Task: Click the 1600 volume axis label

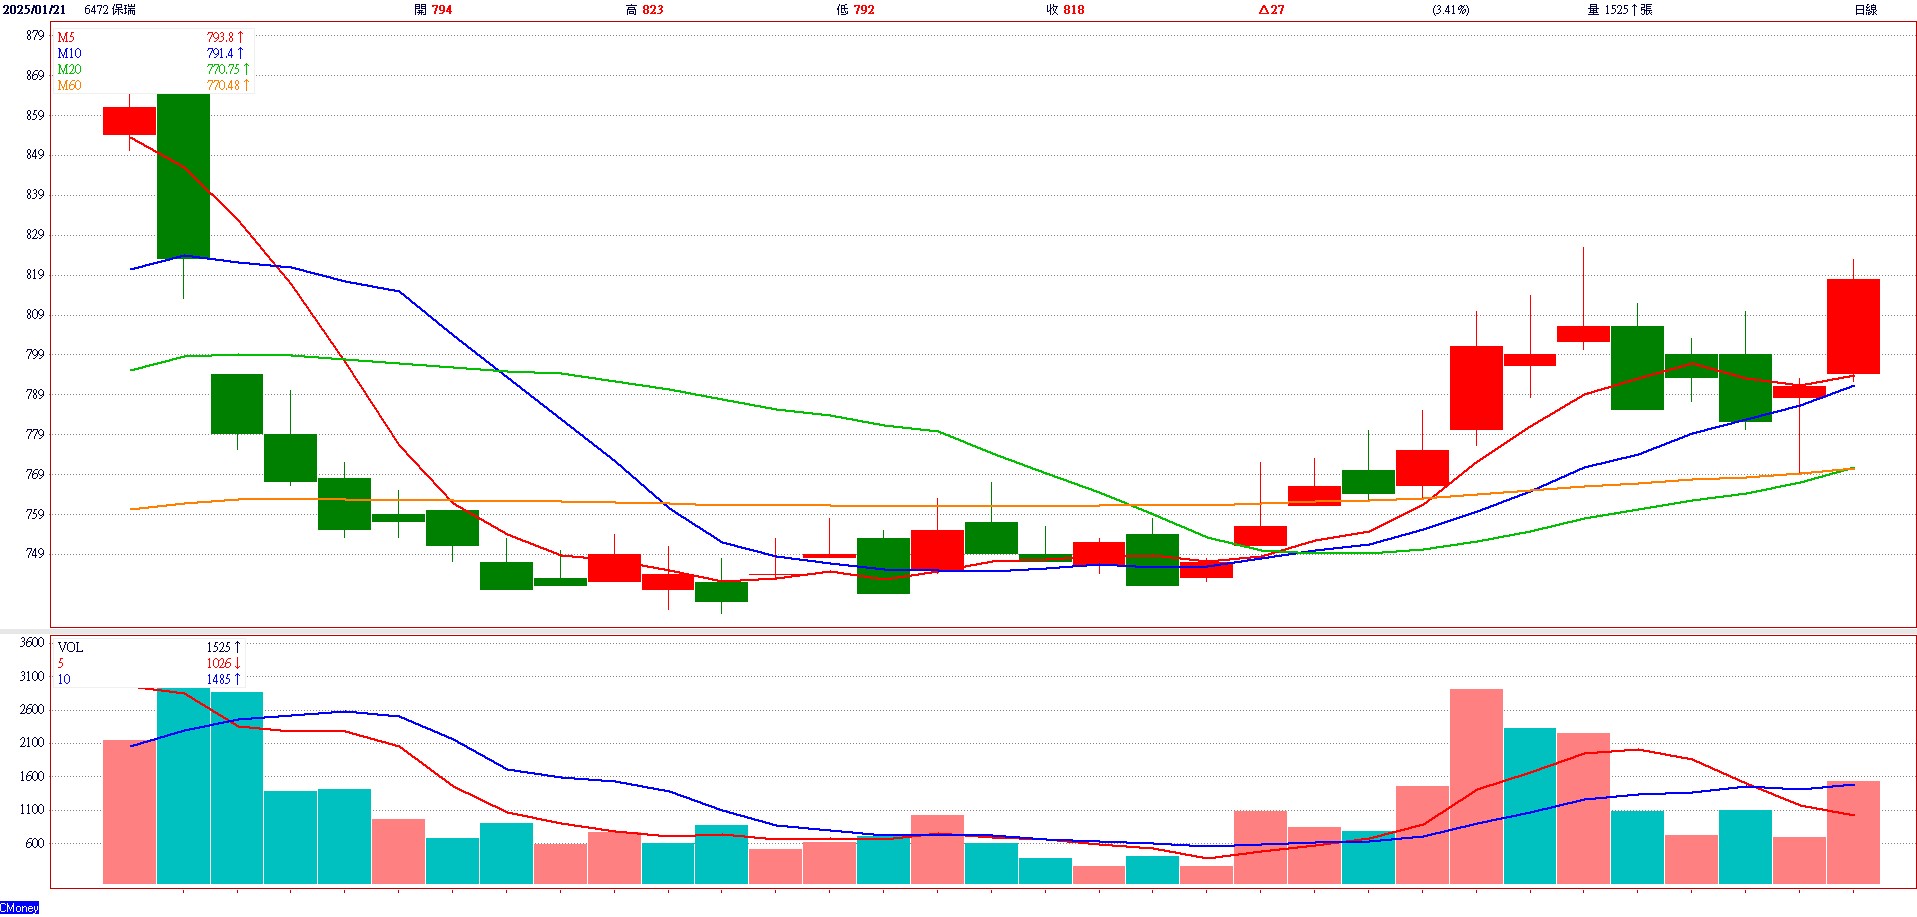Action: pos(32,777)
